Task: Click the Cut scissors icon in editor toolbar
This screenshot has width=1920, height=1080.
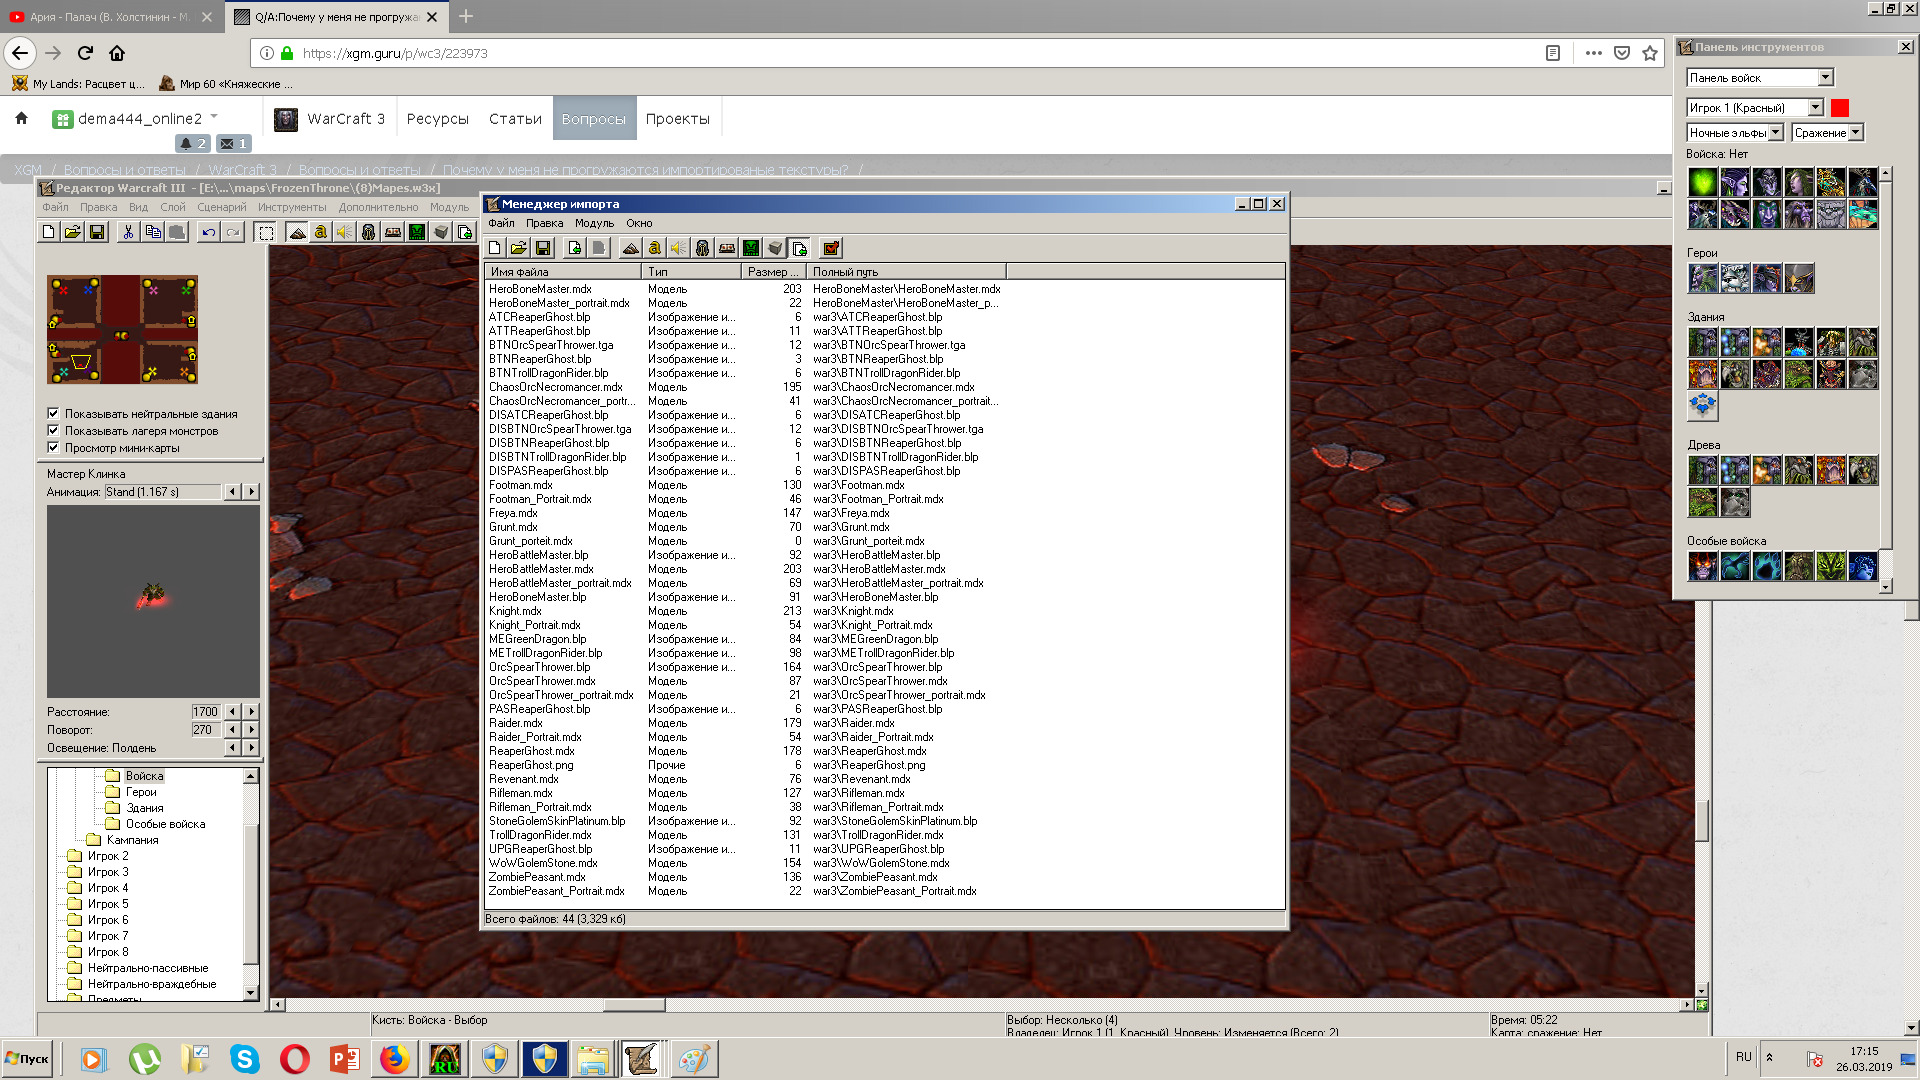Action: (x=128, y=232)
